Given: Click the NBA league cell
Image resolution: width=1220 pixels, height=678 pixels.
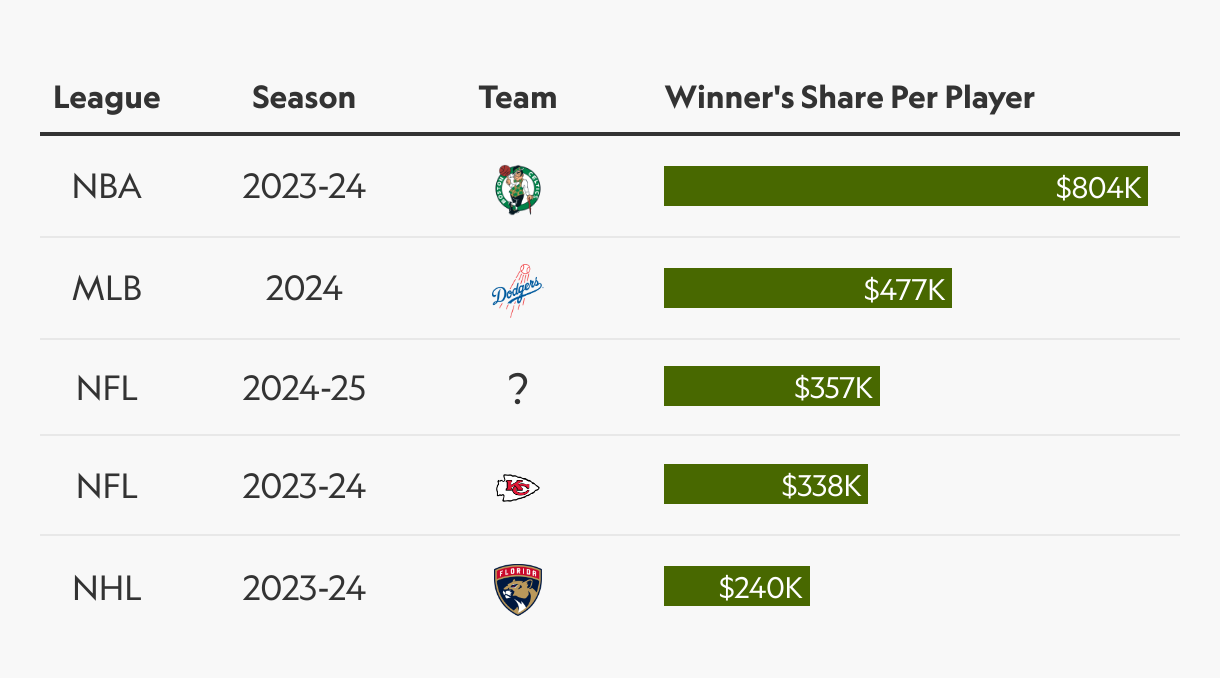Looking at the screenshot, I should coord(107,187).
